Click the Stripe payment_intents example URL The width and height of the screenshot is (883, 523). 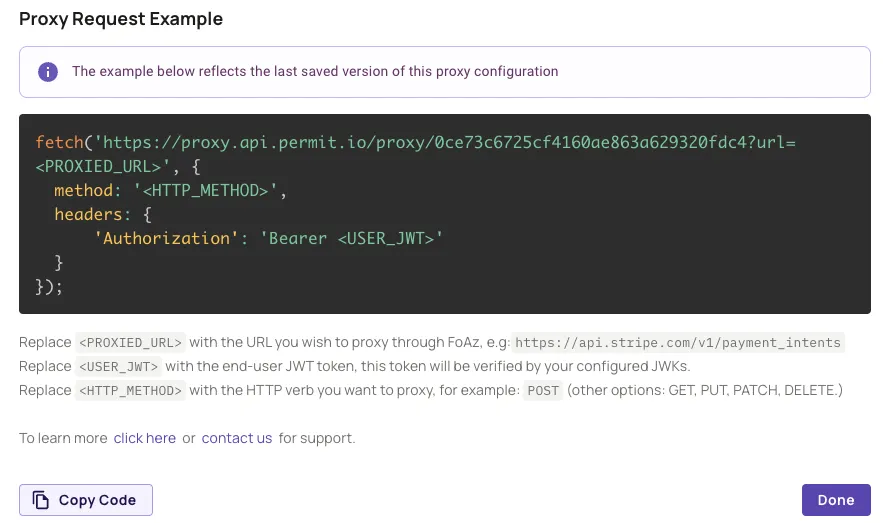click(679, 343)
